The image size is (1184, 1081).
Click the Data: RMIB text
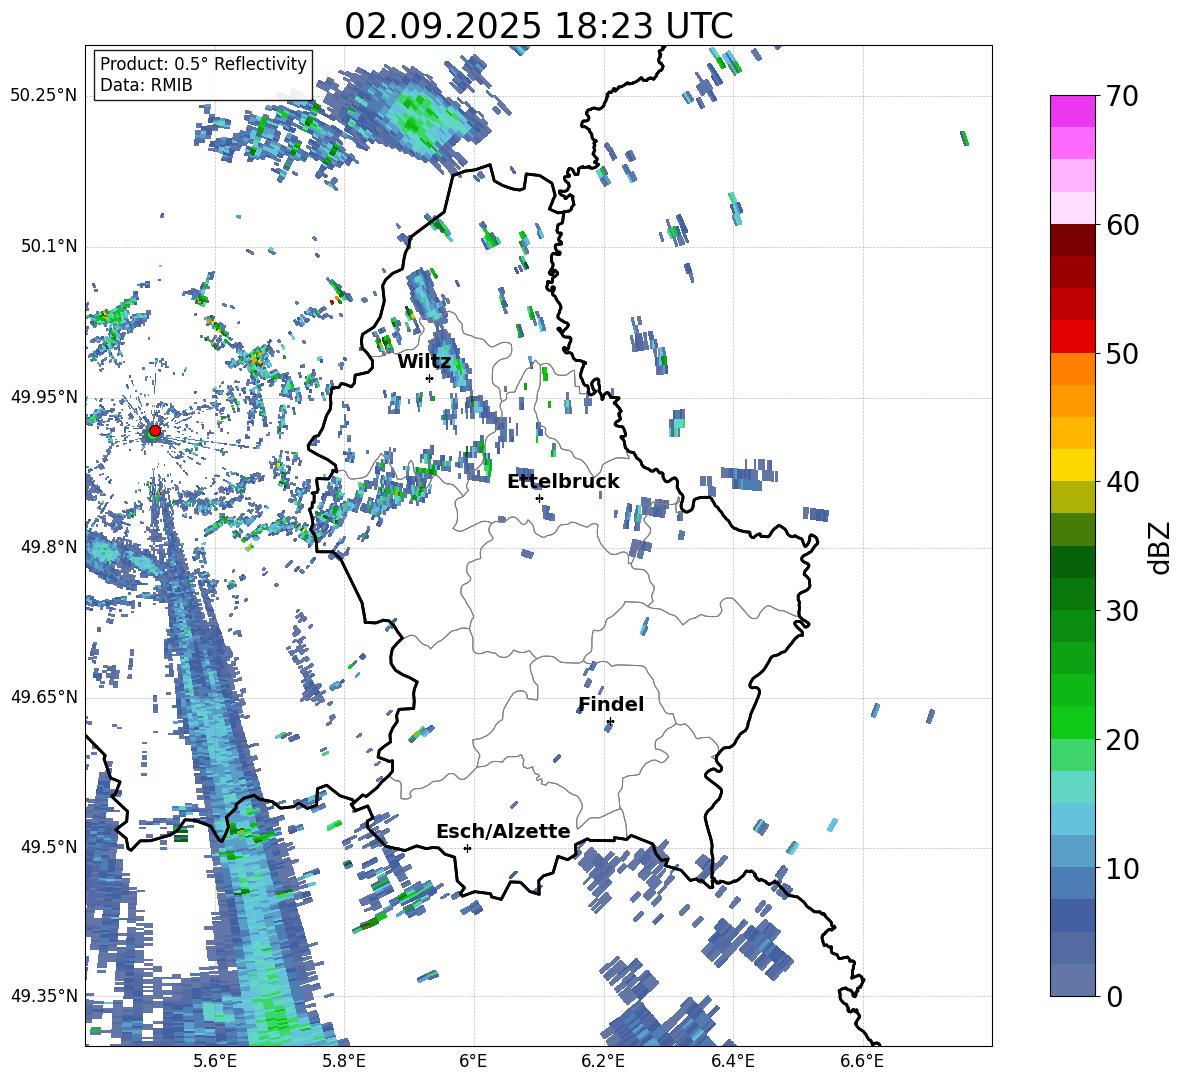146,85
